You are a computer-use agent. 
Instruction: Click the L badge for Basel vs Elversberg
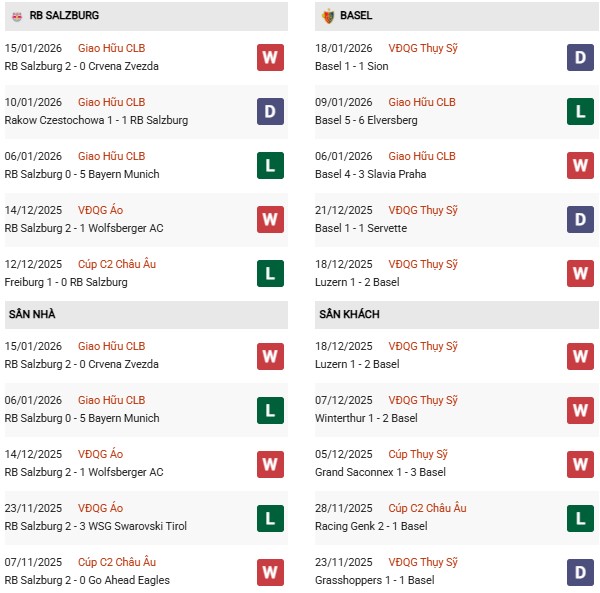click(580, 111)
